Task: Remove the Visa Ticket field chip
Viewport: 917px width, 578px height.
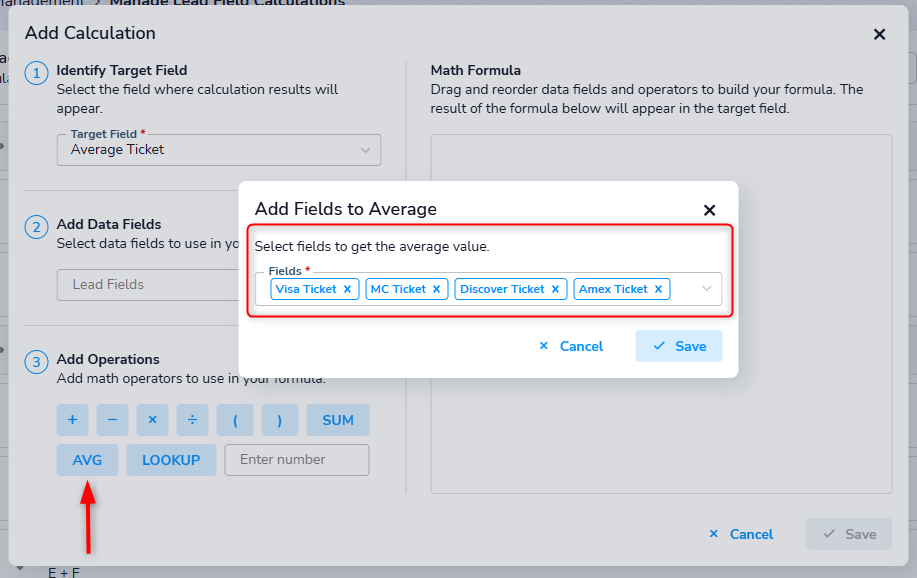Action: click(x=347, y=289)
